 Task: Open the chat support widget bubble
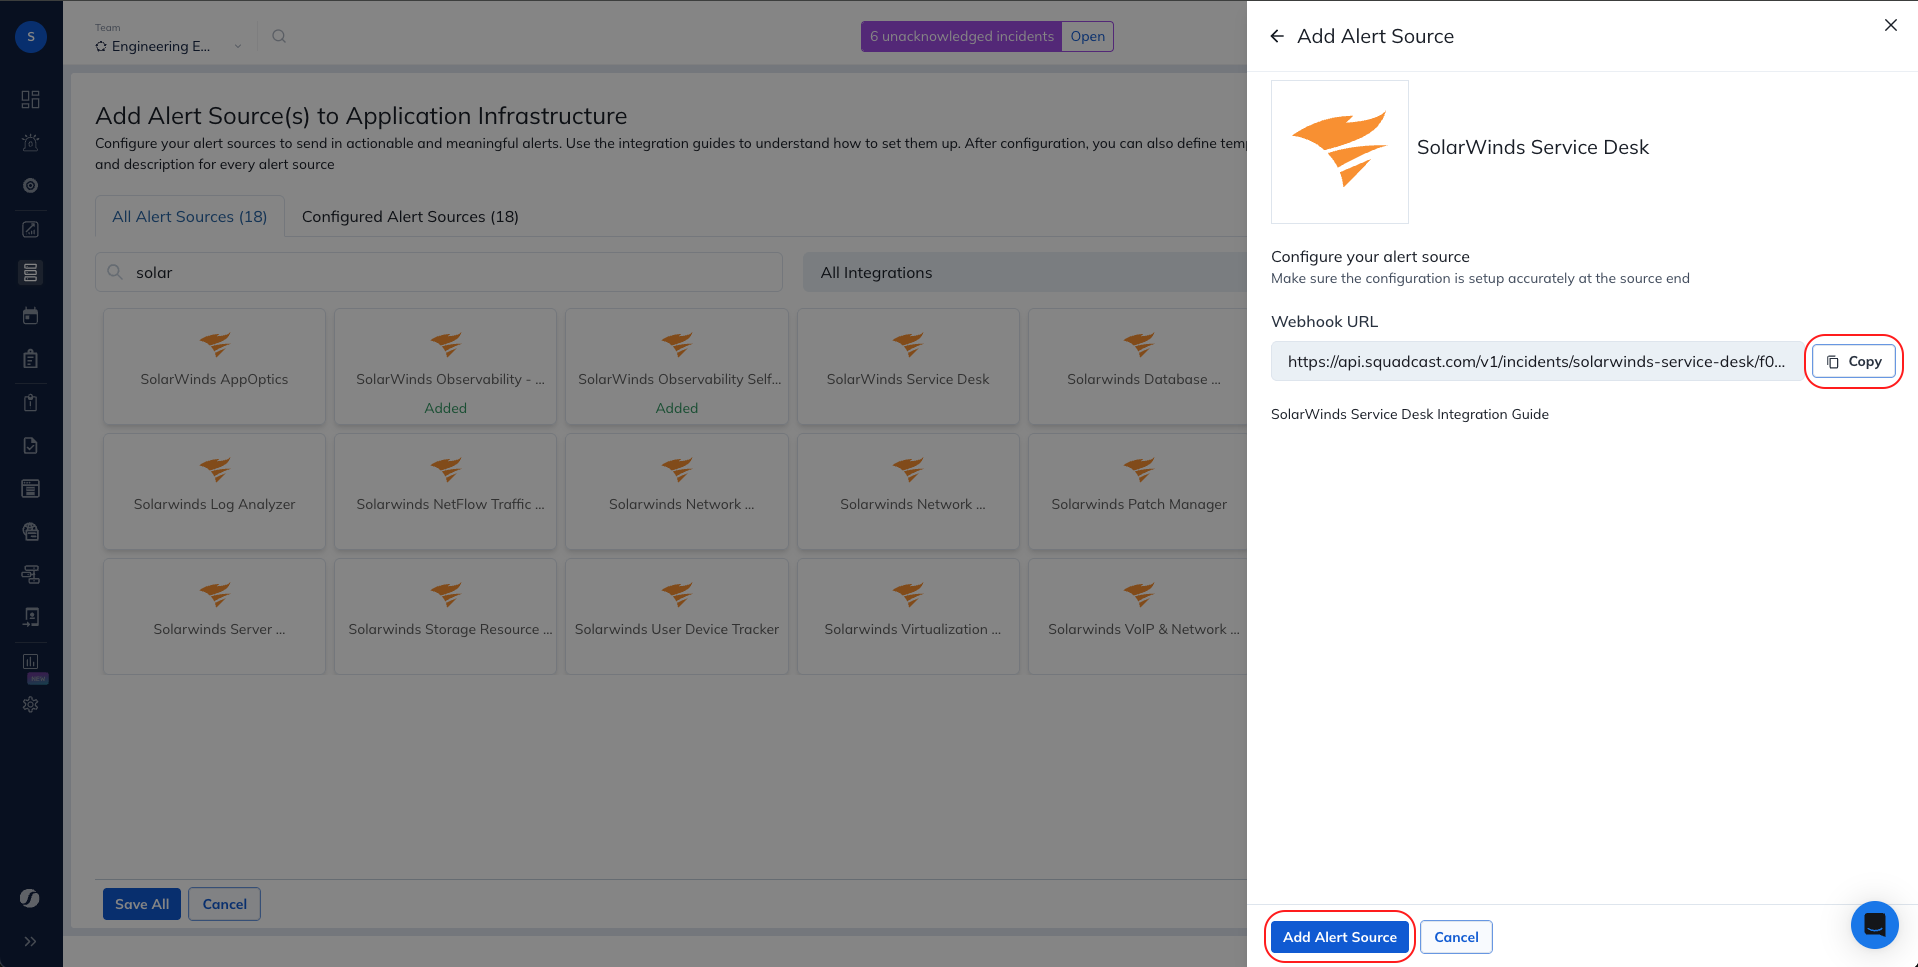pos(1874,924)
